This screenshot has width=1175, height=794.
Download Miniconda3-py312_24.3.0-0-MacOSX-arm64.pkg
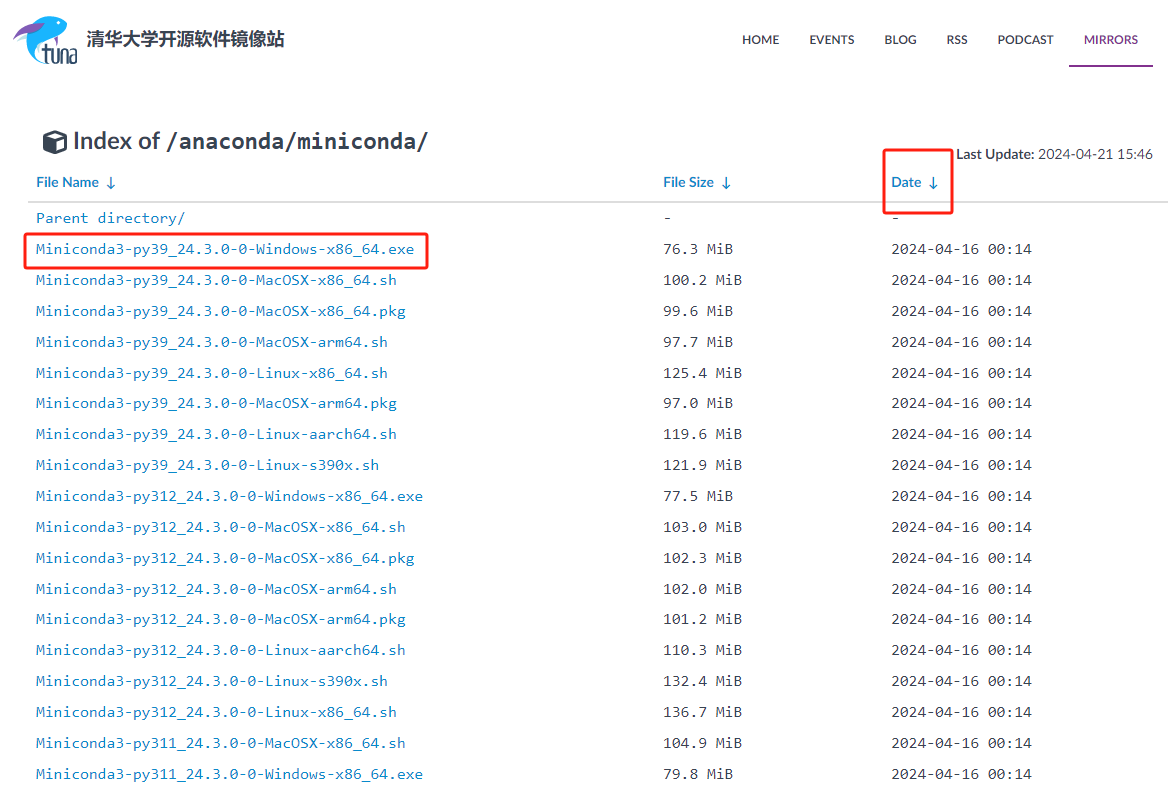click(220, 619)
